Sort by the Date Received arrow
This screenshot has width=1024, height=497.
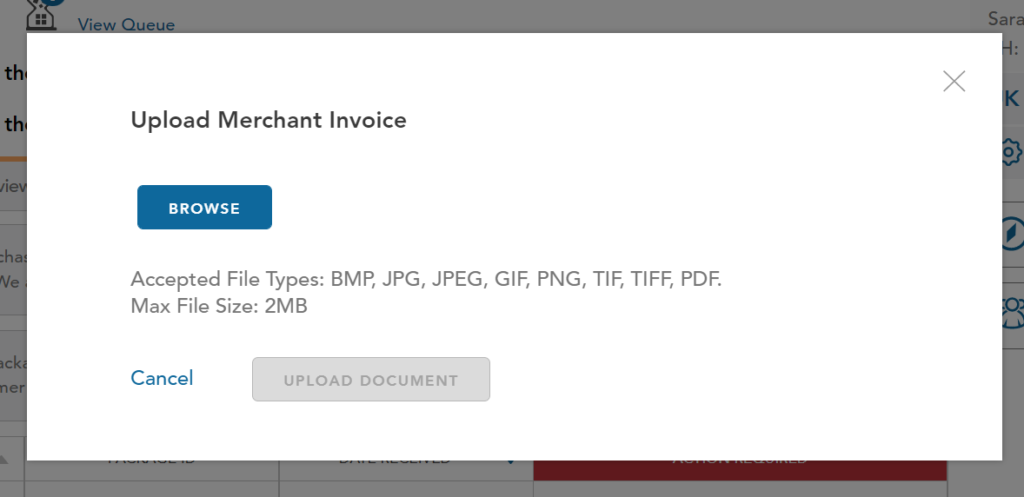tap(511, 462)
